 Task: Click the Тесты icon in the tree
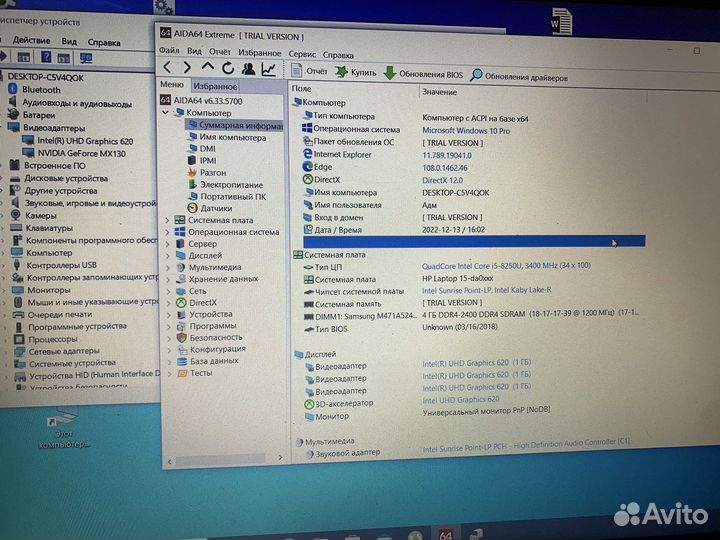tap(182, 373)
